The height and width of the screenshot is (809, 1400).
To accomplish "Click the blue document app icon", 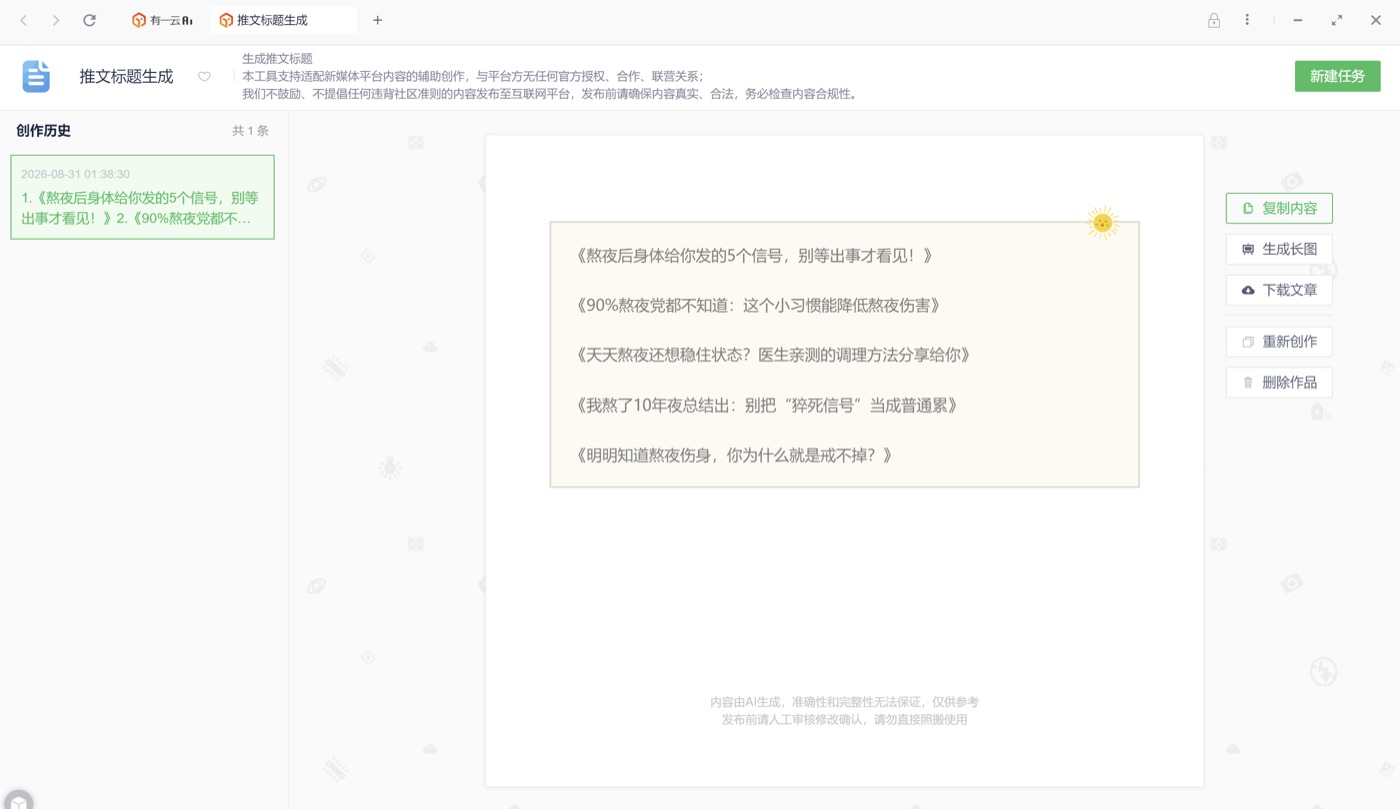I will (x=36, y=76).
